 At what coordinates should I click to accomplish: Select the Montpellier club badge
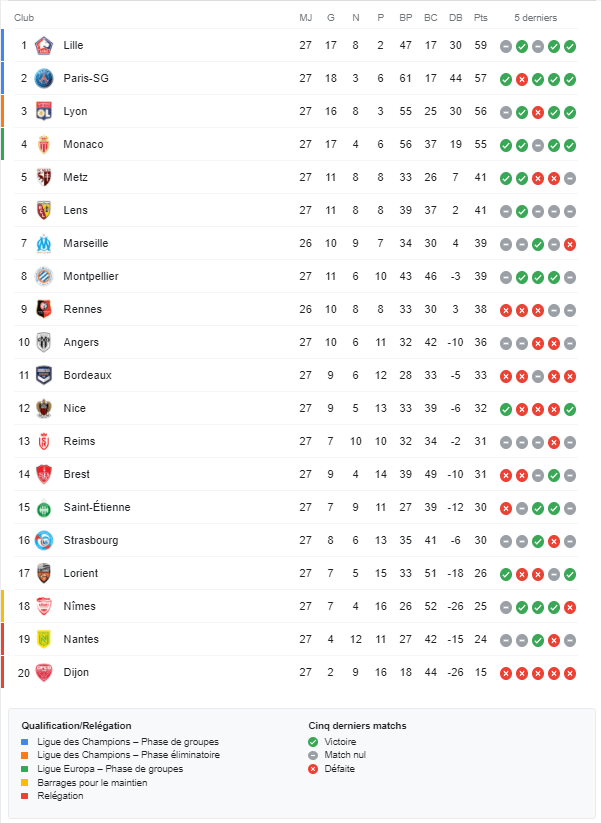point(44,277)
